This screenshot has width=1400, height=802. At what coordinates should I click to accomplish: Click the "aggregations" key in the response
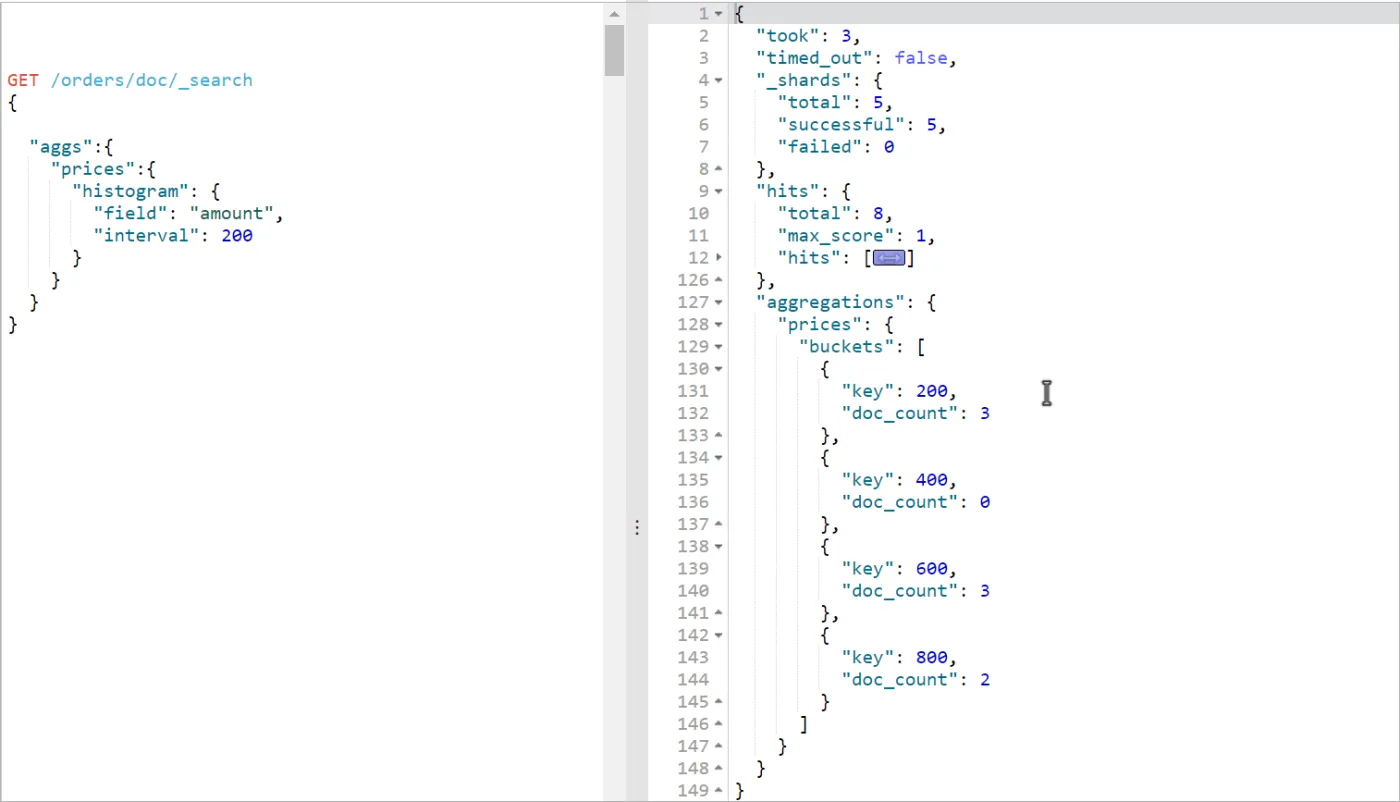[x=832, y=302]
